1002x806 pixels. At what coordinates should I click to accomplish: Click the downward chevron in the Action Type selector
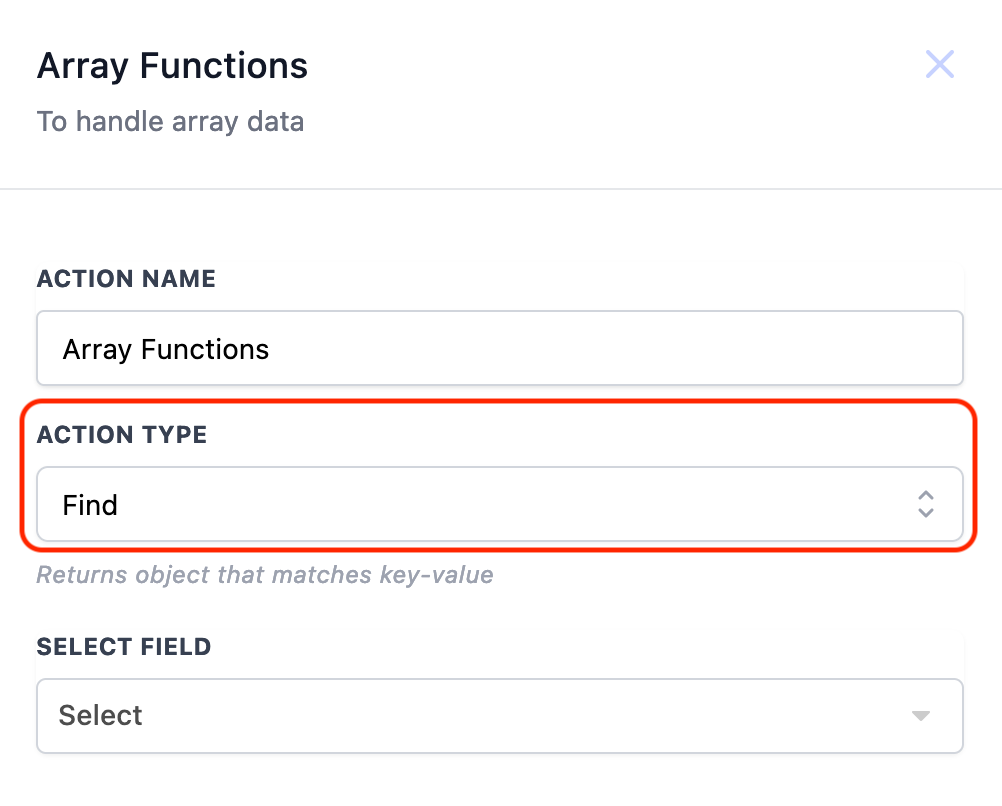pos(926,512)
